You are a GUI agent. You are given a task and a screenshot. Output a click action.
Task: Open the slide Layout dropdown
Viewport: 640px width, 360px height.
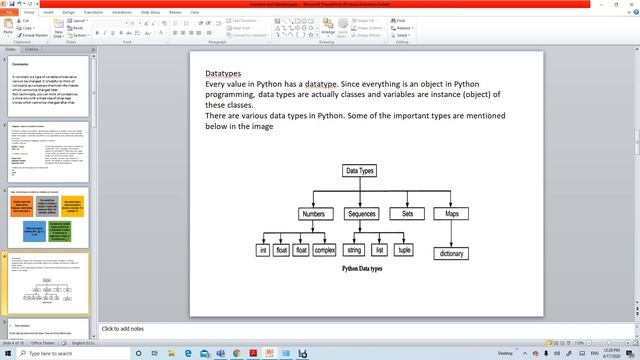[x=78, y=20]
